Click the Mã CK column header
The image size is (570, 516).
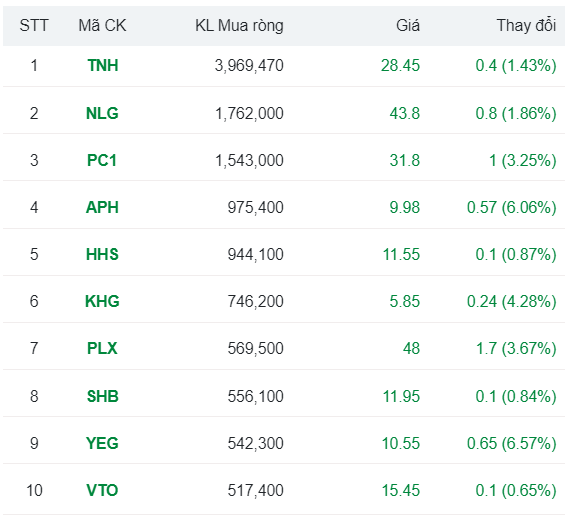click(x=102, y=26)
